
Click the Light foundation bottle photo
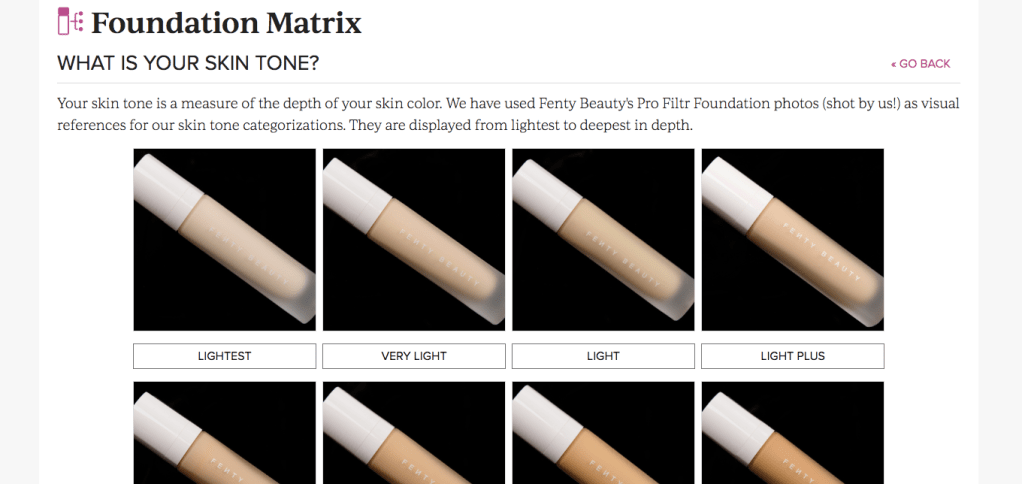click(603, 240)
